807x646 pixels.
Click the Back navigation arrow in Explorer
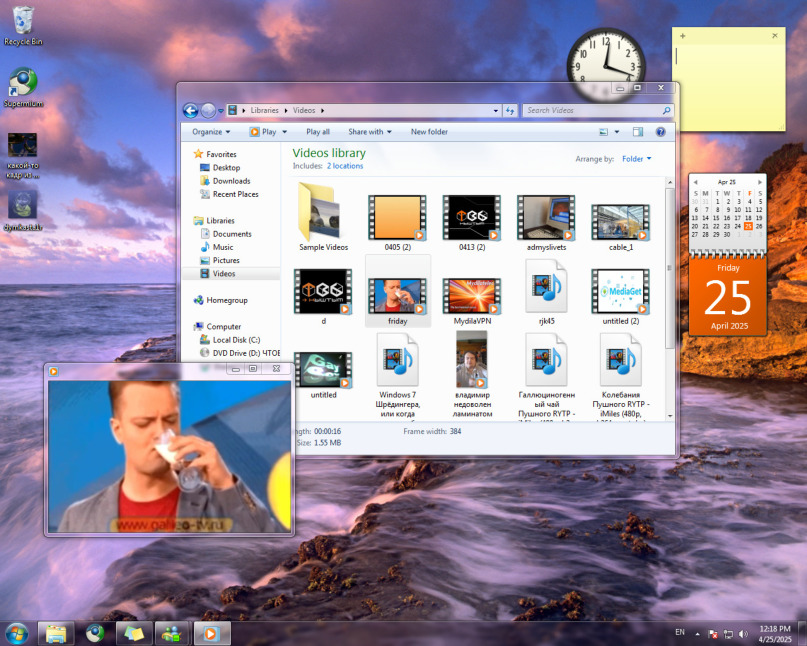coord(190,111)
